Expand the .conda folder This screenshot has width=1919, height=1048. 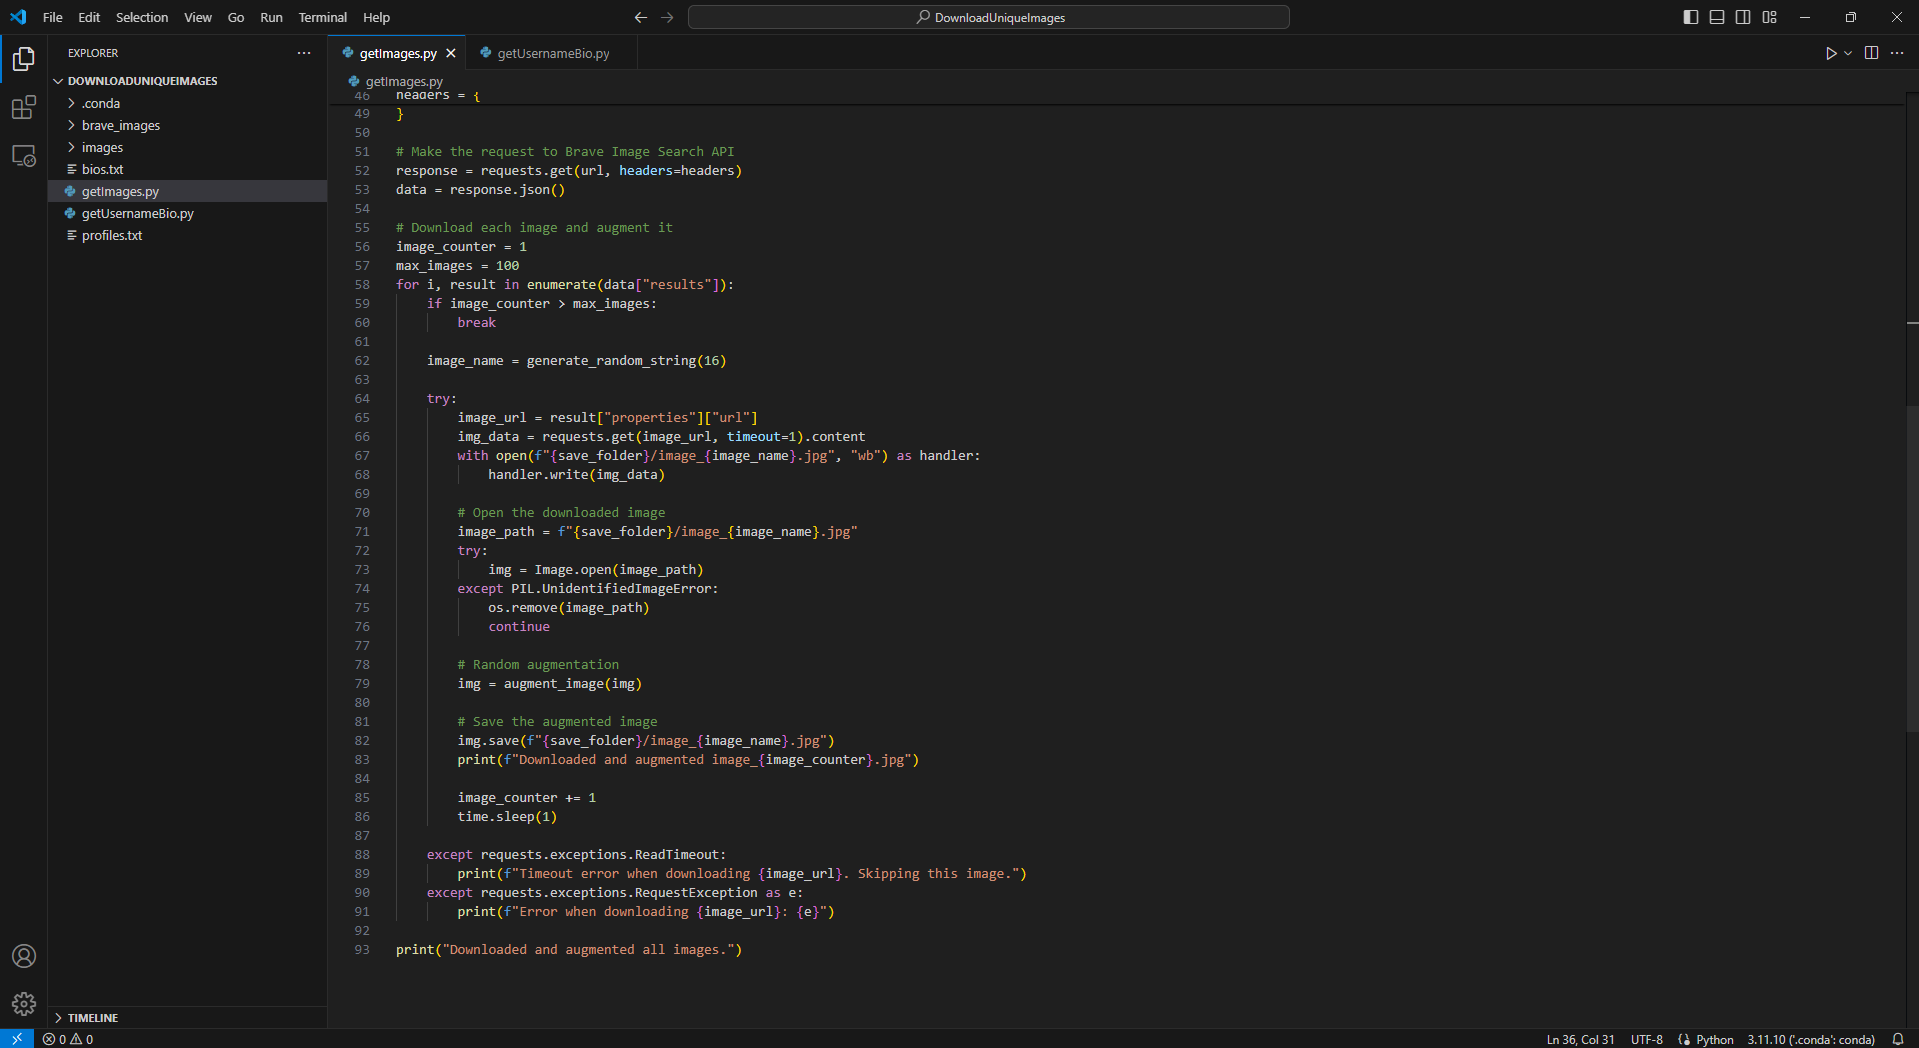point(188,103)
